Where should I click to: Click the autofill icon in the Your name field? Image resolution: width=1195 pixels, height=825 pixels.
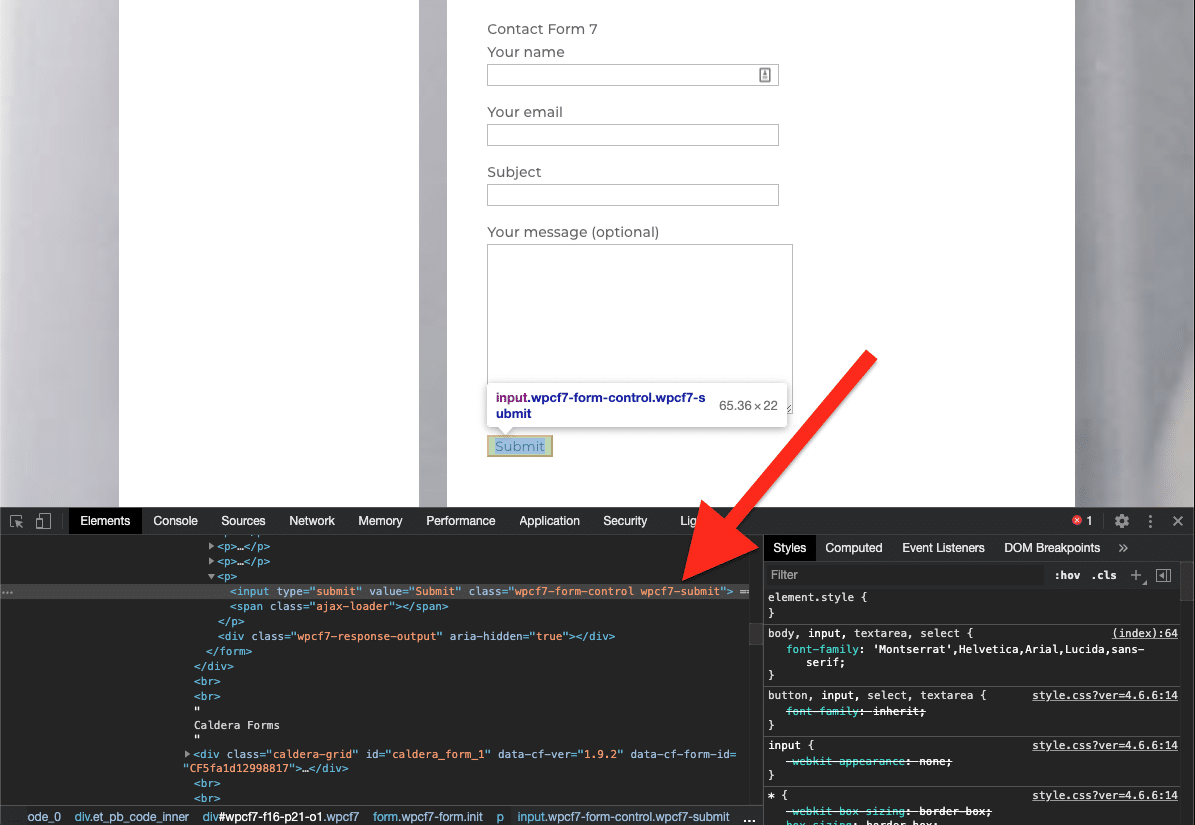point(764,74)
